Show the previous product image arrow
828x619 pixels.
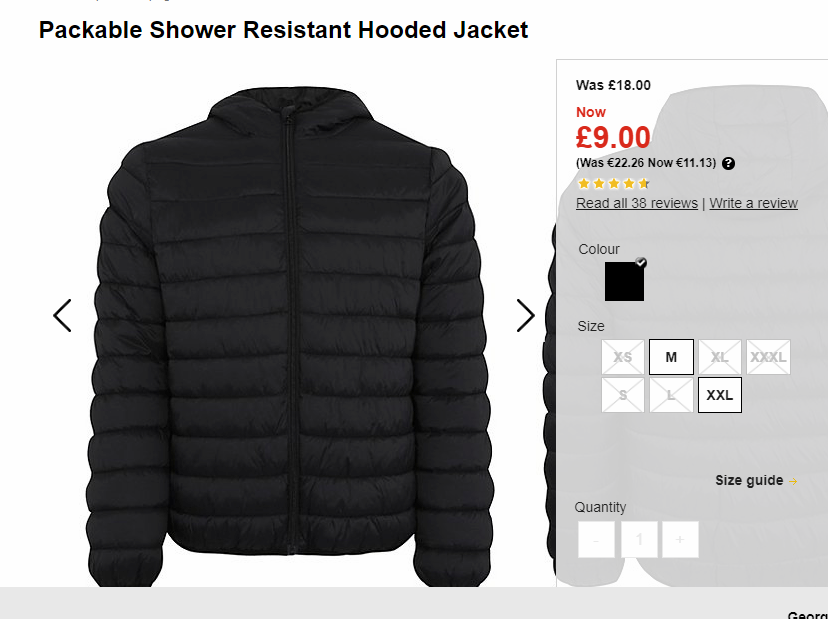click(x=62, y=316)
